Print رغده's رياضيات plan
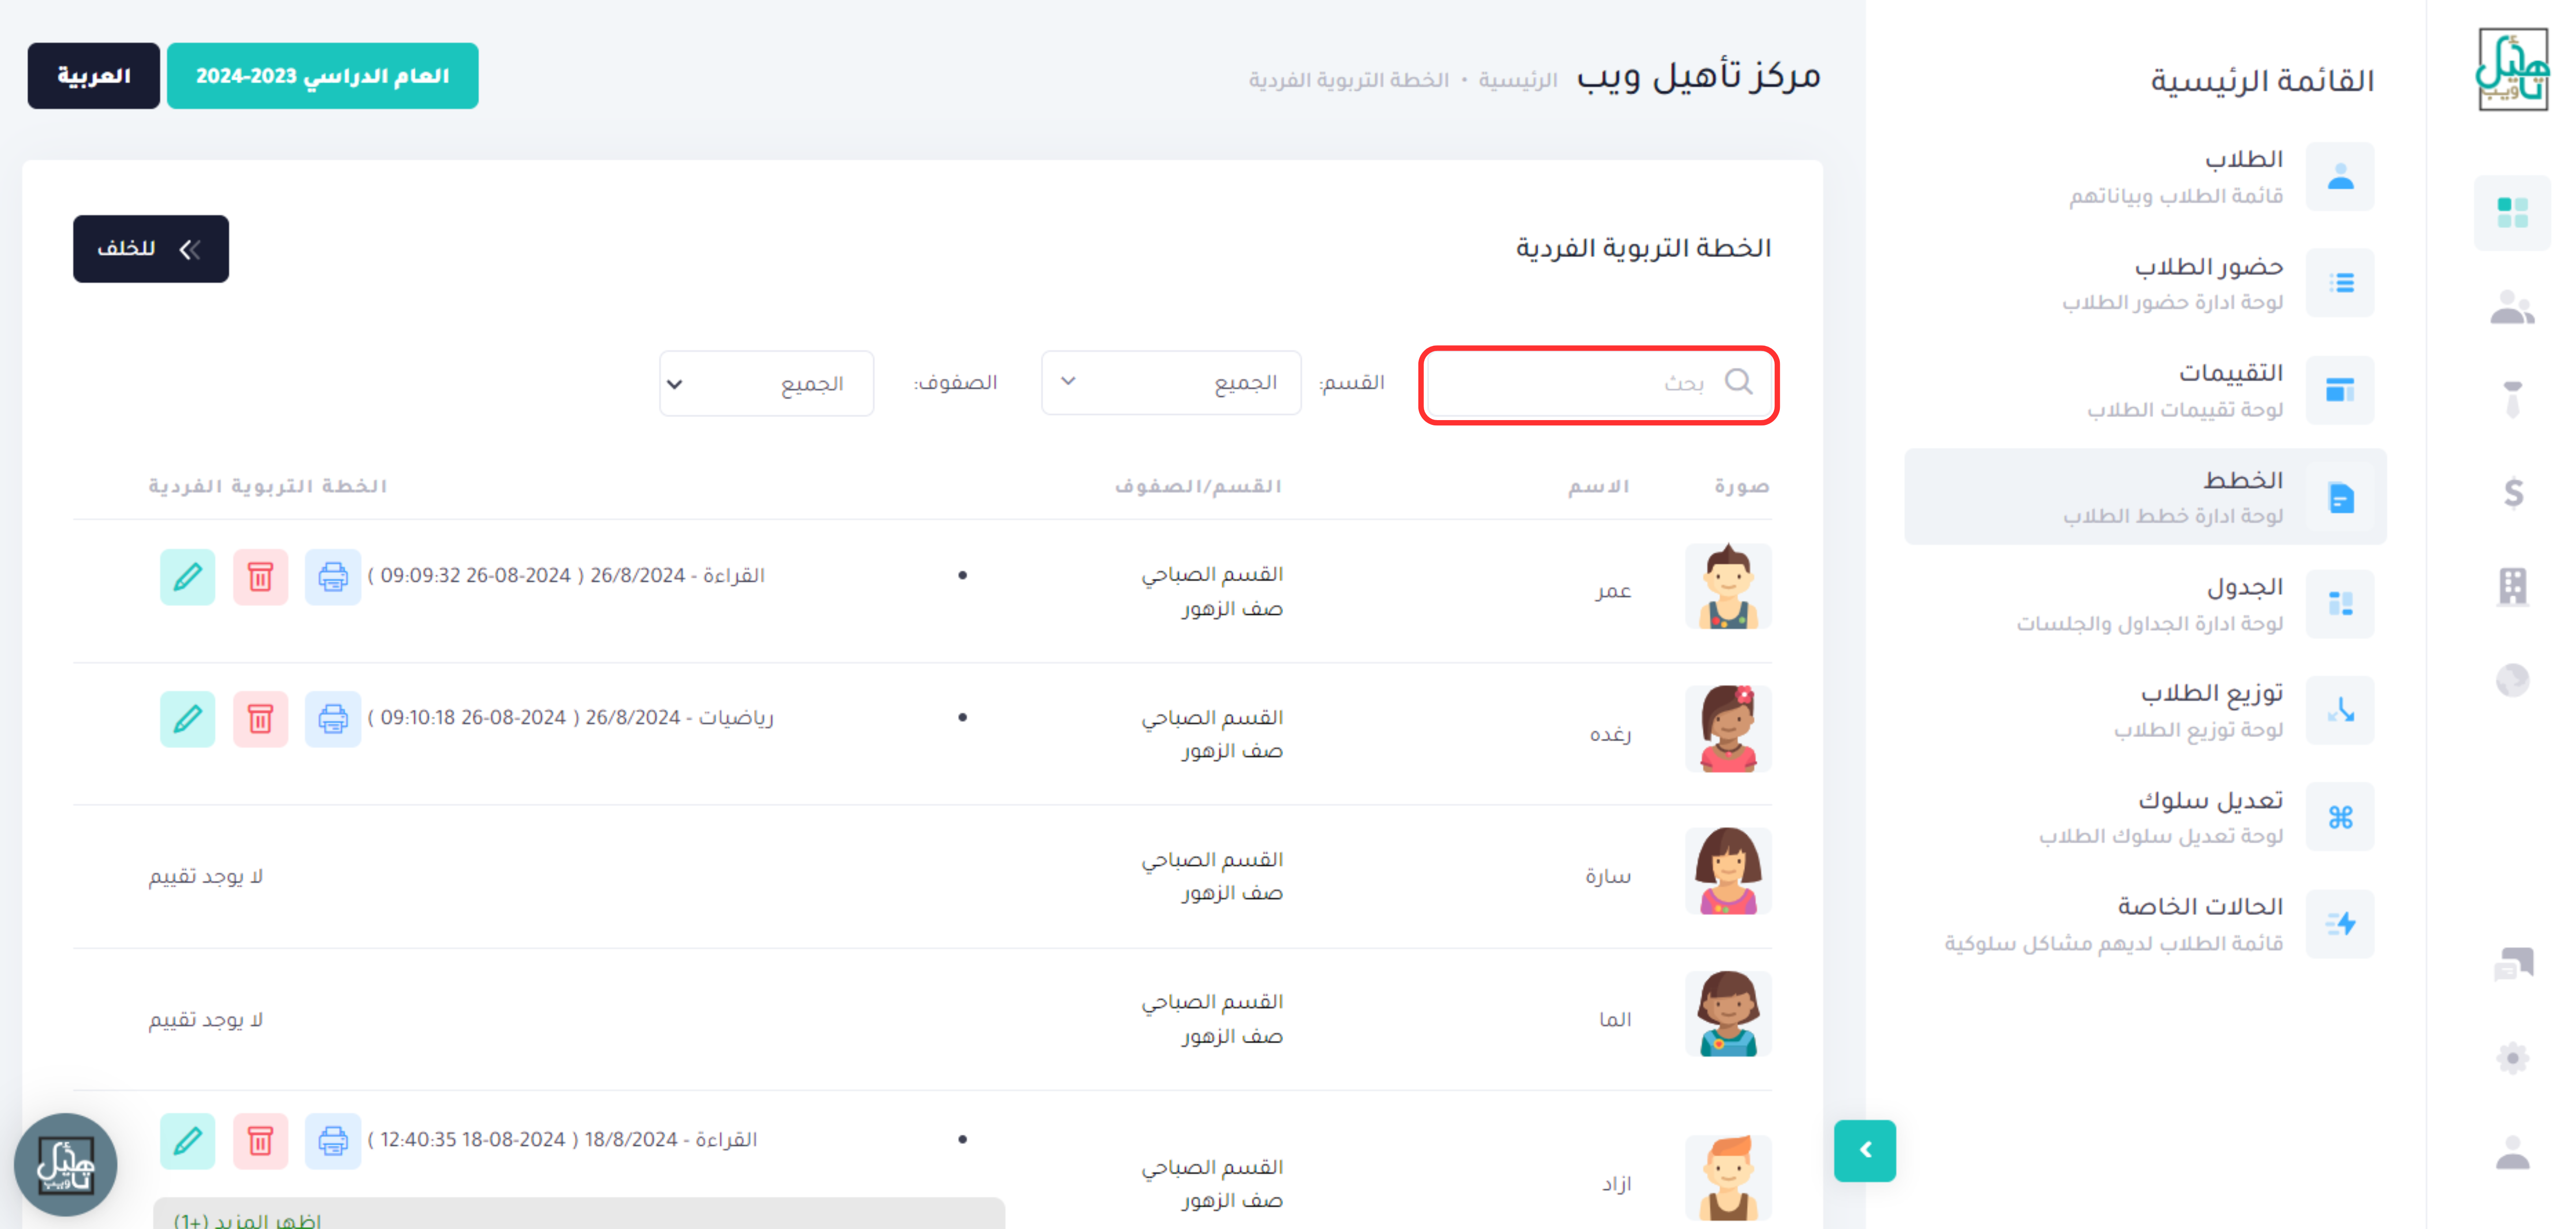 click(332, 718)
